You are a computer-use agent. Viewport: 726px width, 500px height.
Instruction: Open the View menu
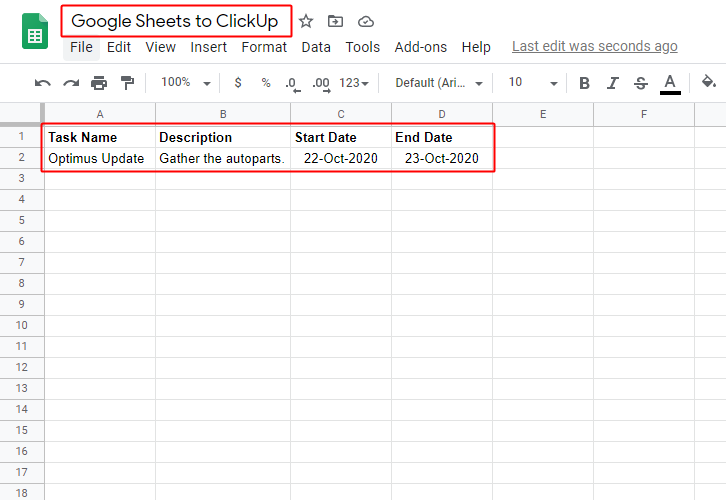tap(160, 47)
